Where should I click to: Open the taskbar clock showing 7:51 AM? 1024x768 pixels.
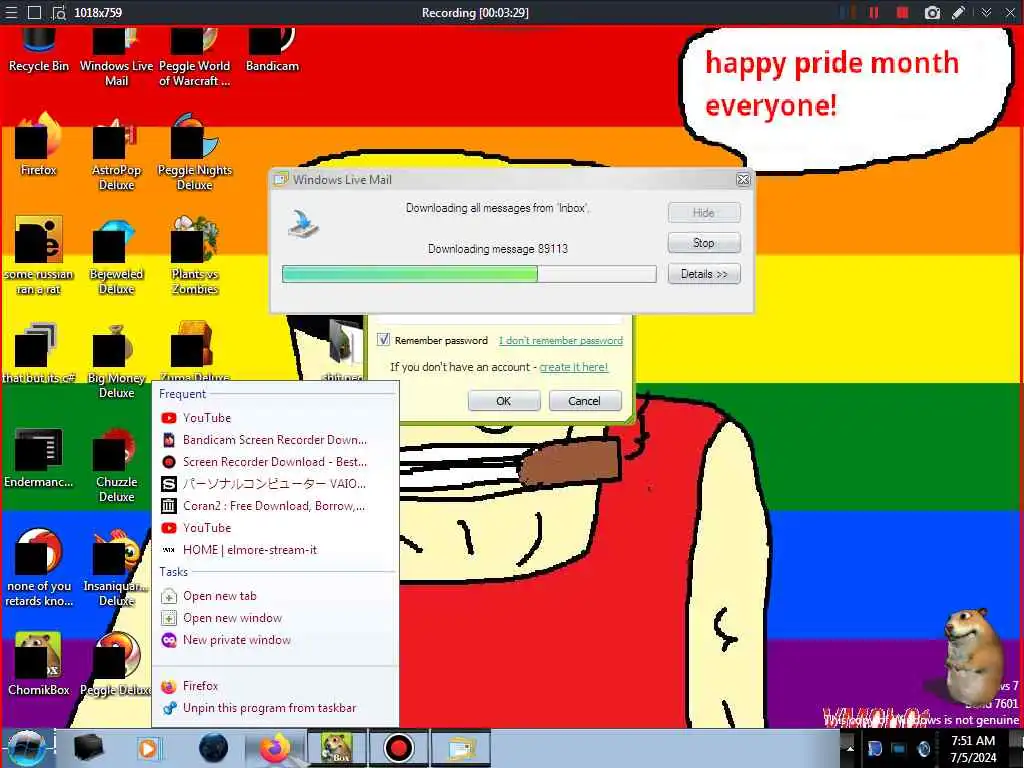[973, 748]
